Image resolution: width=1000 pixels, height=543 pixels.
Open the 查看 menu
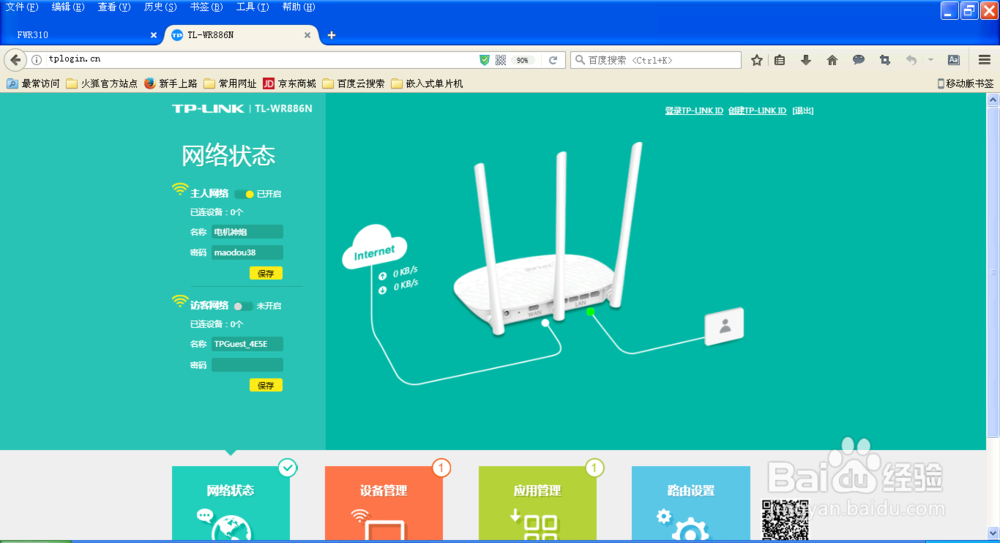click(114, 7)
